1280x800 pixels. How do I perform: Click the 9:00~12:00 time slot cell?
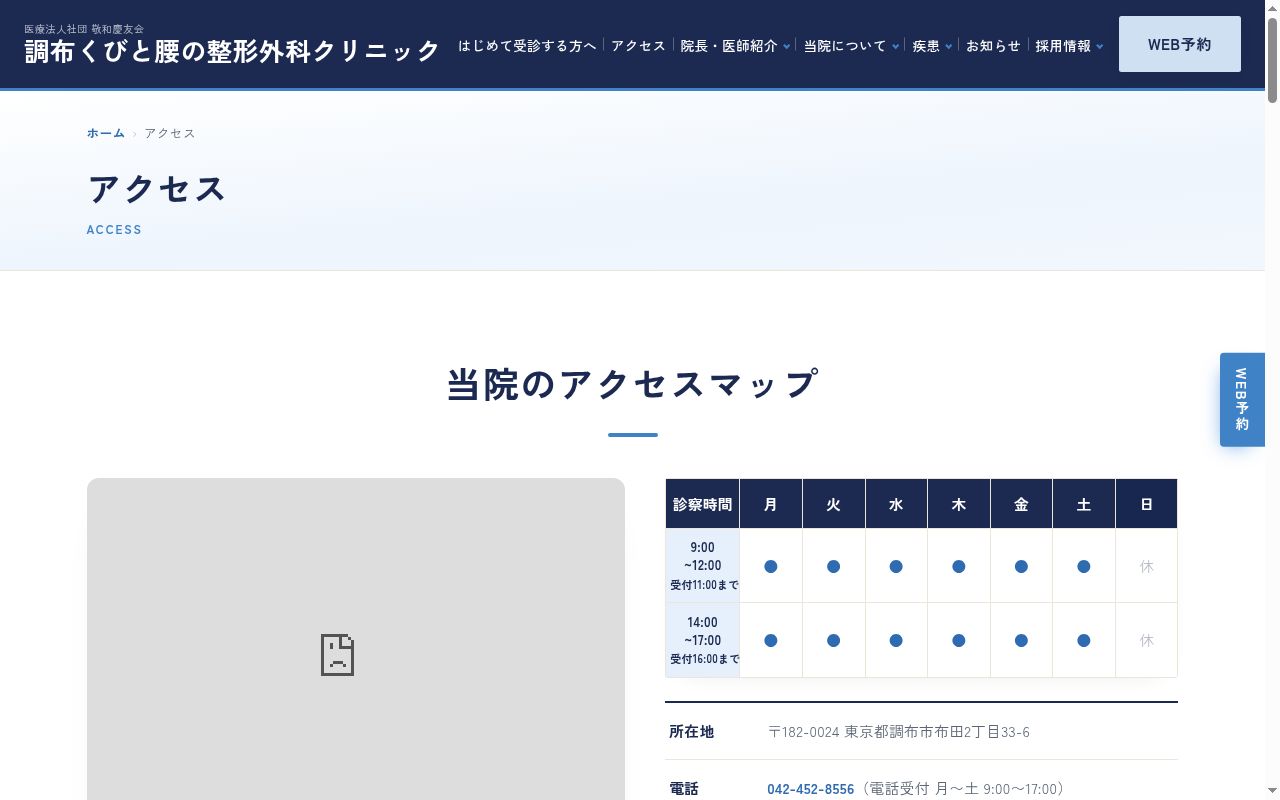click(702, 566)
